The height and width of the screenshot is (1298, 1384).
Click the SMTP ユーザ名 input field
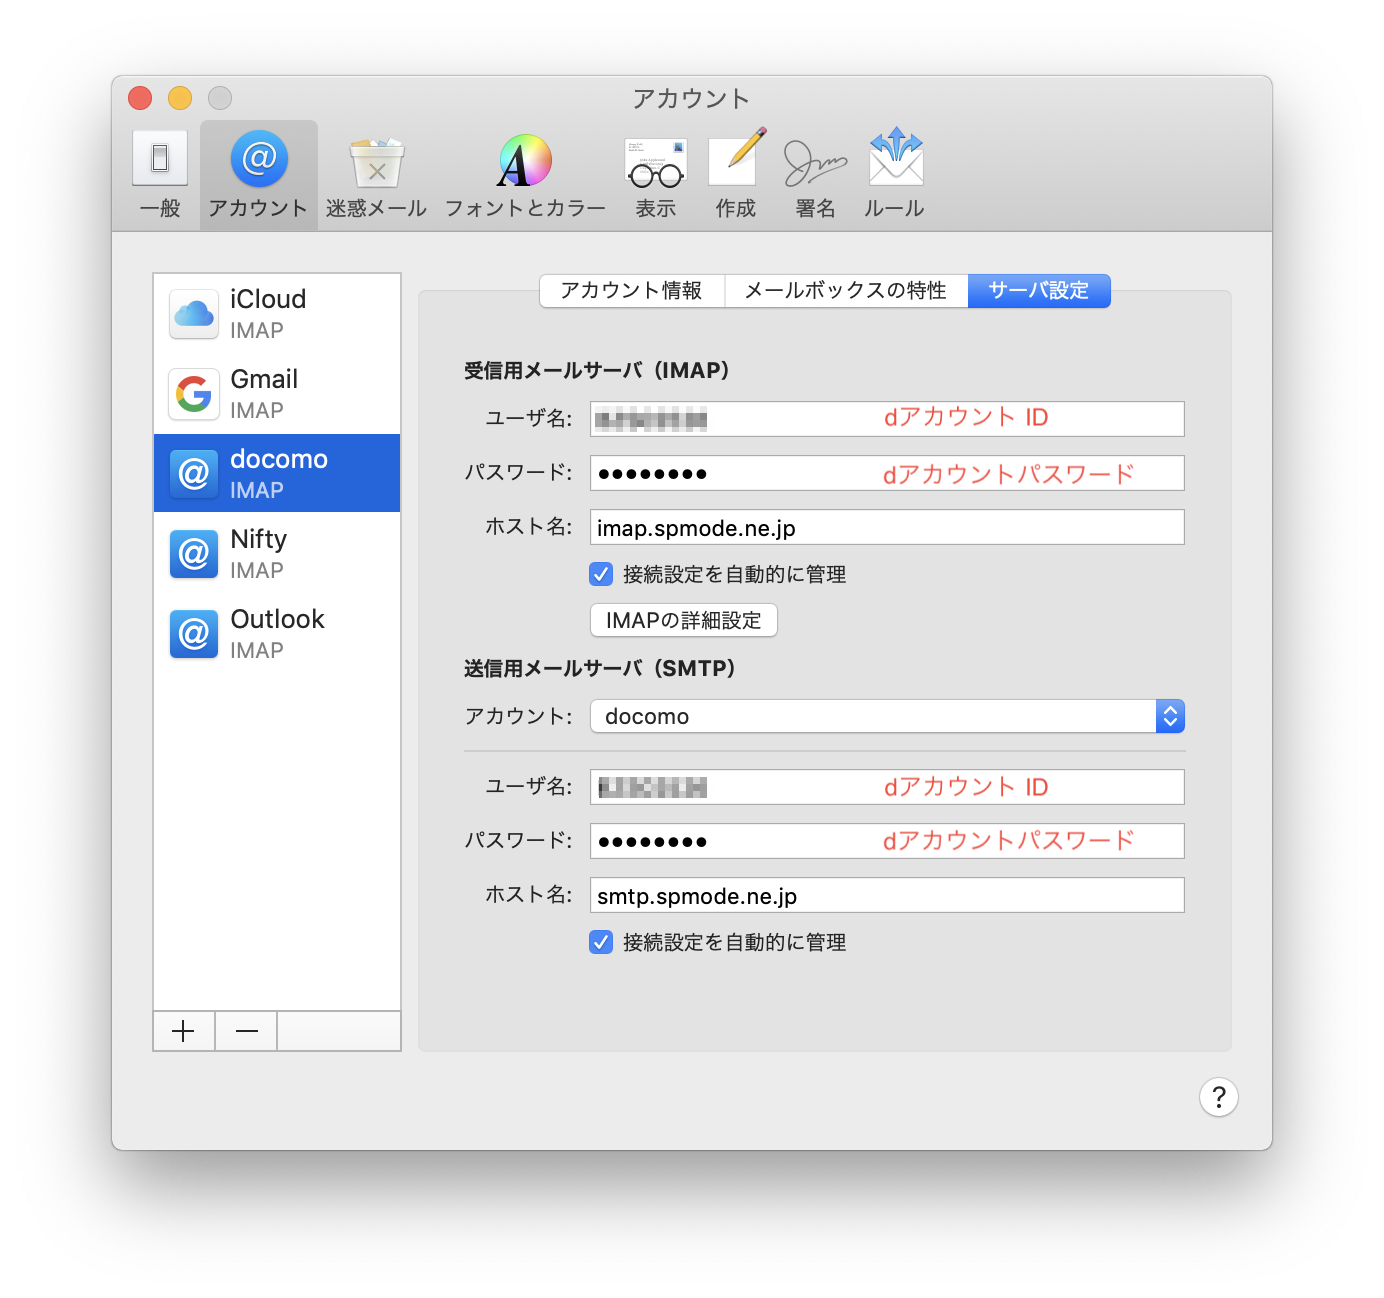pyautogui.click(x=887, y=787)
